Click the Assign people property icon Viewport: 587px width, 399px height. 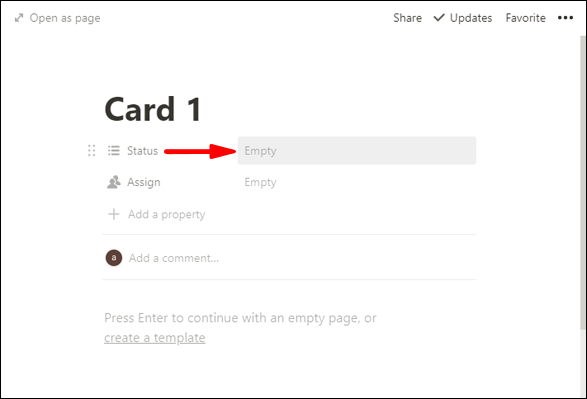tap(114, 182)
